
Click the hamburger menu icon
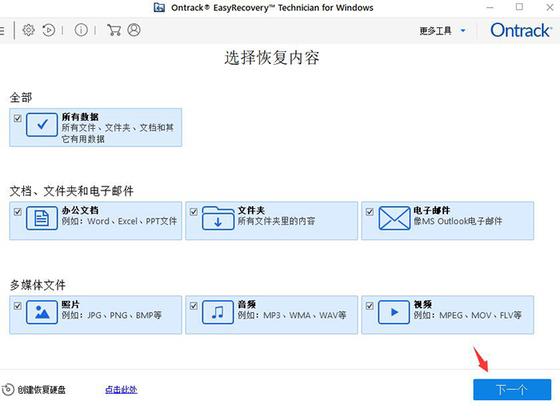[2, 30]
